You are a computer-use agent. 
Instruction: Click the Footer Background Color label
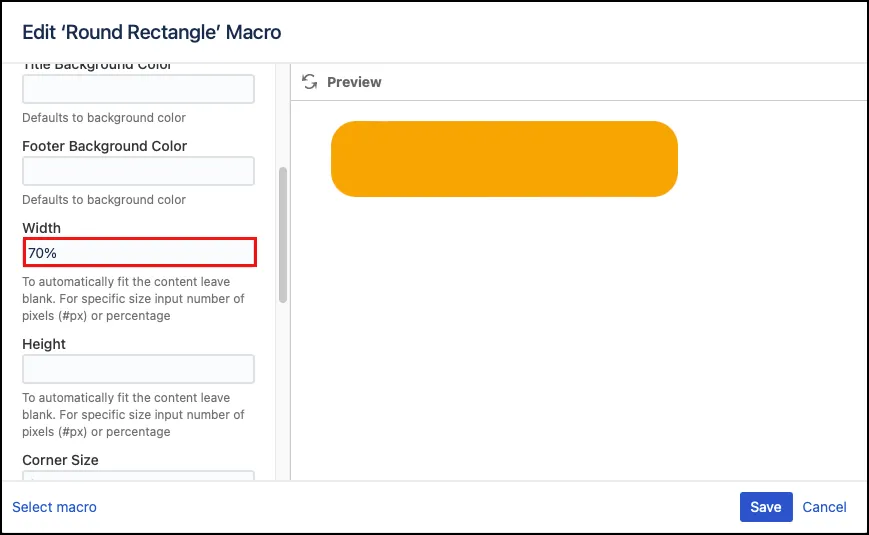coord(105,146)
